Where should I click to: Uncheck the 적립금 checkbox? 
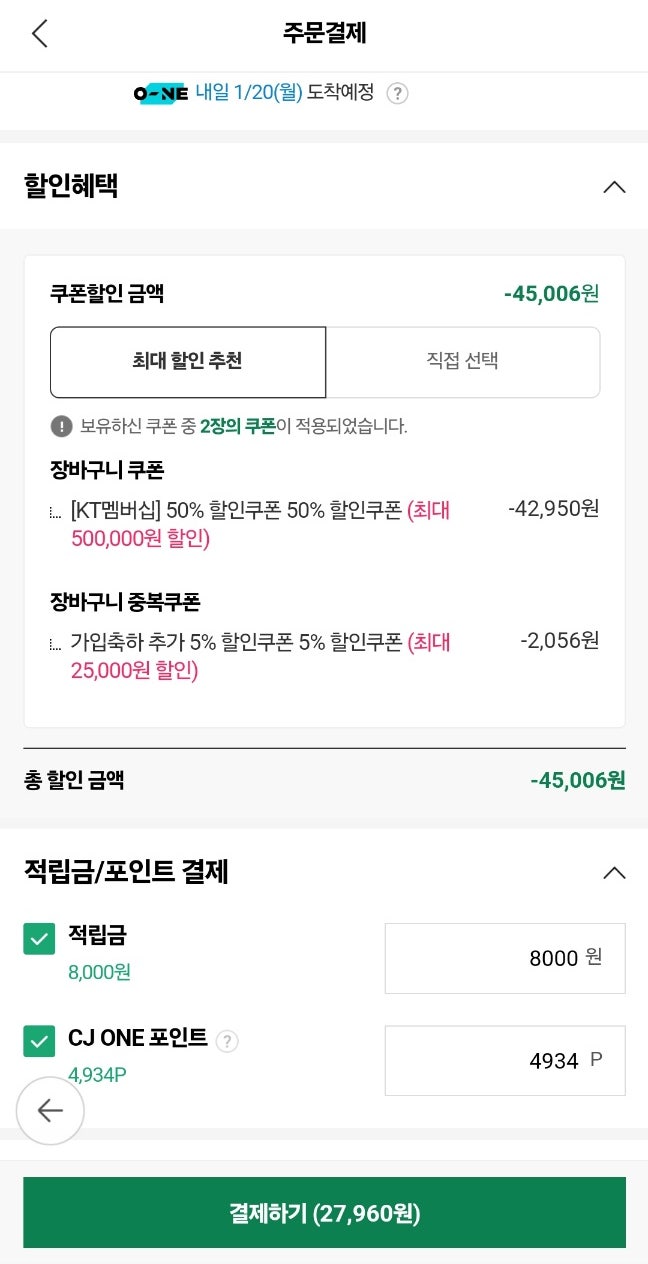tap(39, 939)
